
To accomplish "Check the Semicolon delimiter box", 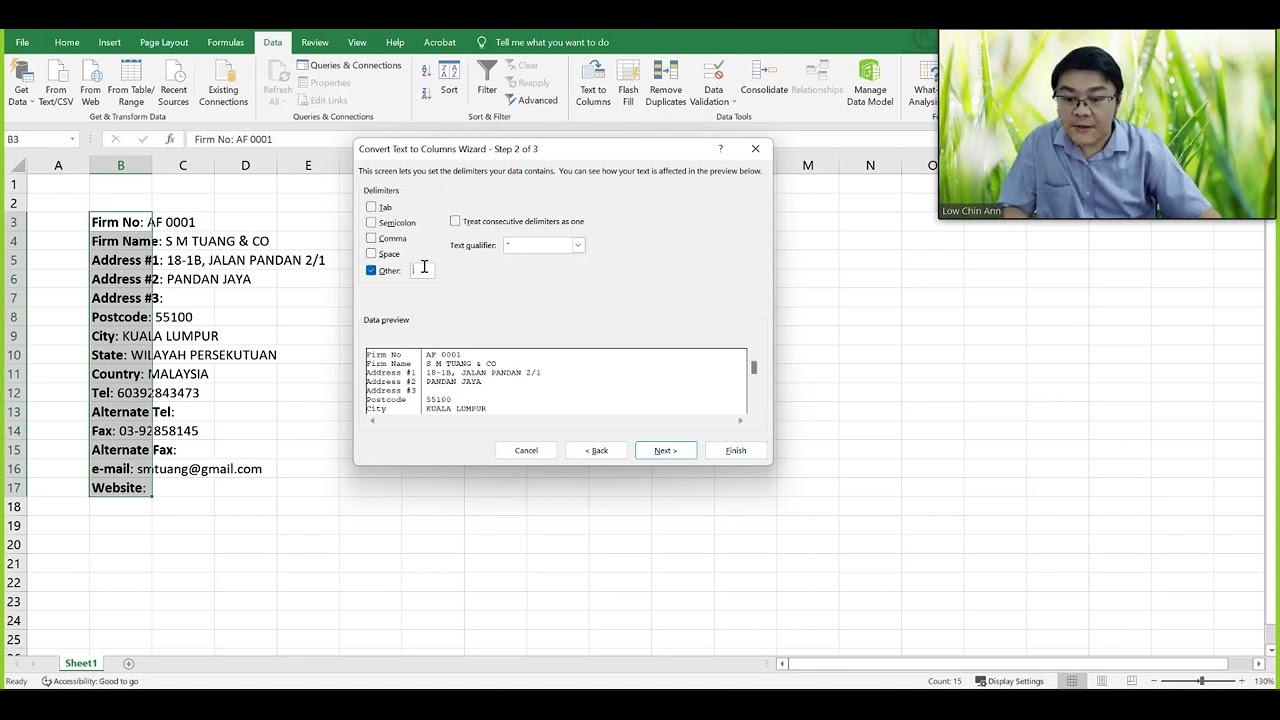I will pyautogui.click(x=371, y=222).
